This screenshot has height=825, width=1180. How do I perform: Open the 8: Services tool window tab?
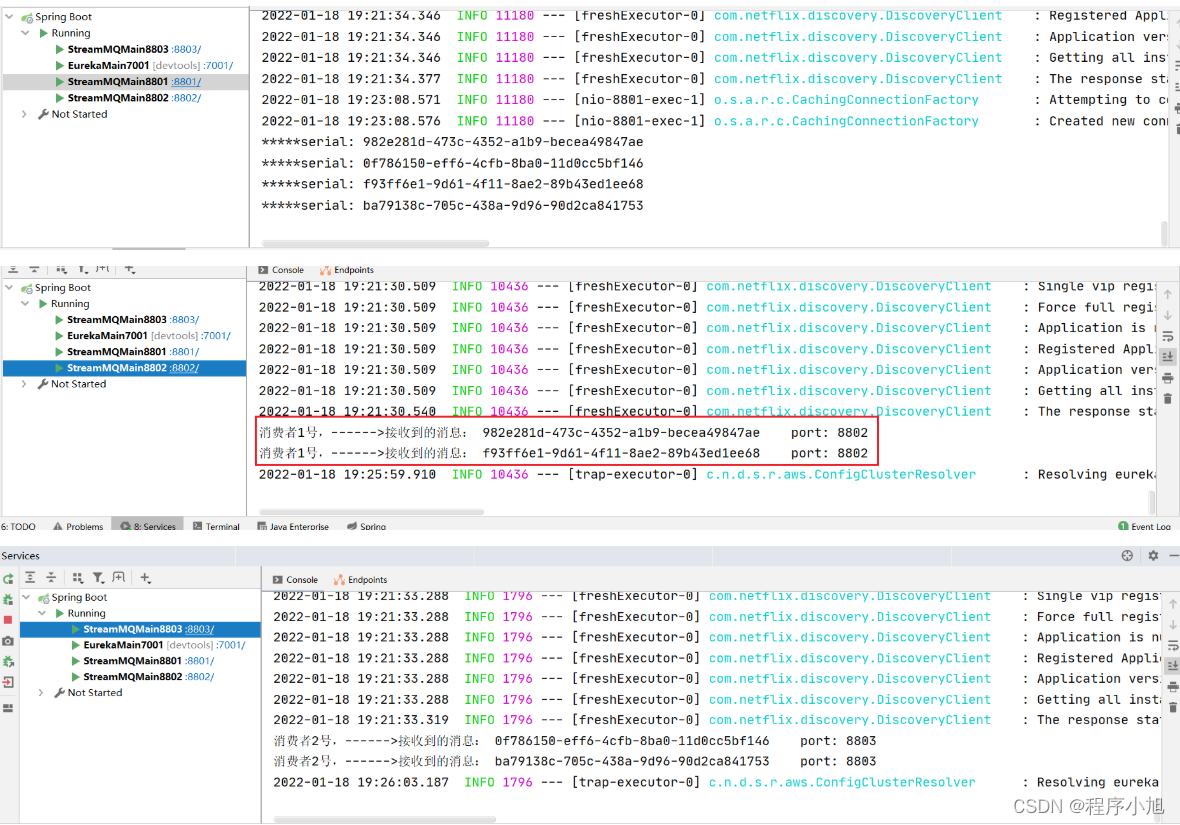pyautogui.click(x=148, y=526)
